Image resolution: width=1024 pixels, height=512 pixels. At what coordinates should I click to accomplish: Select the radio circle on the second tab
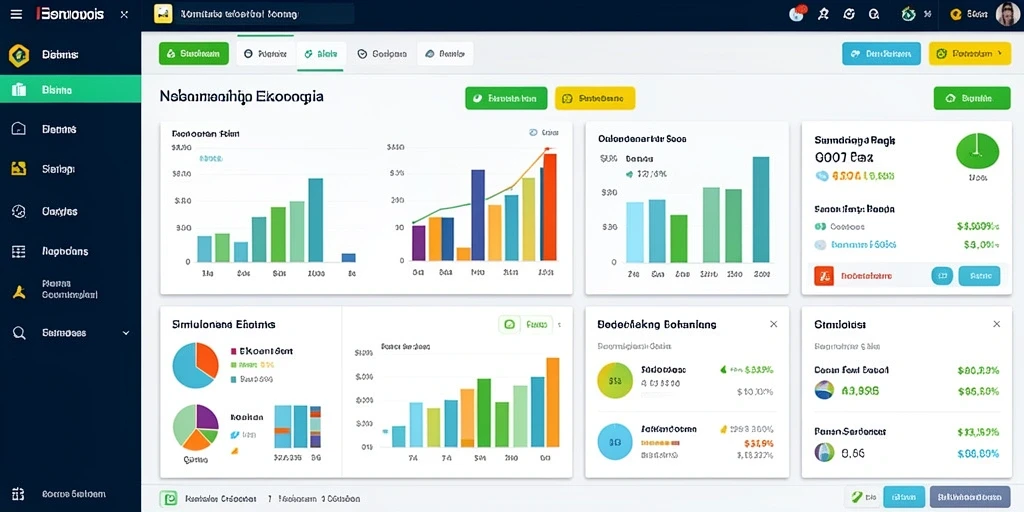click(x=248, y=54)
